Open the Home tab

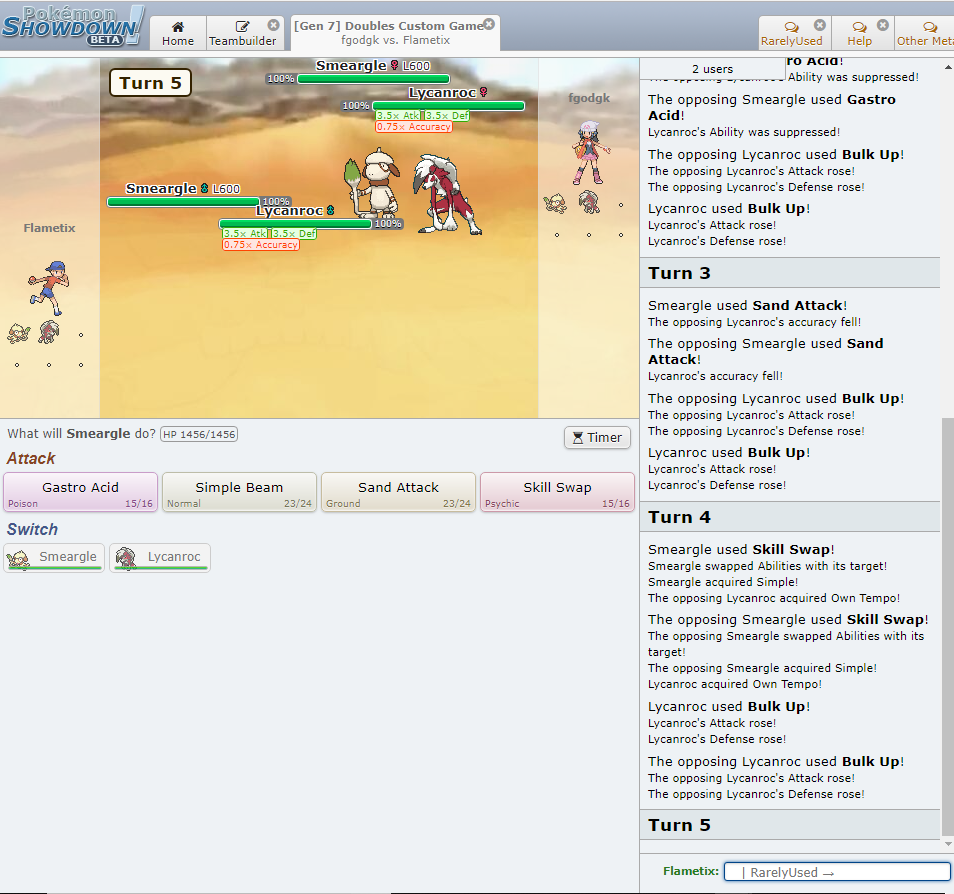tap(178, 33)
